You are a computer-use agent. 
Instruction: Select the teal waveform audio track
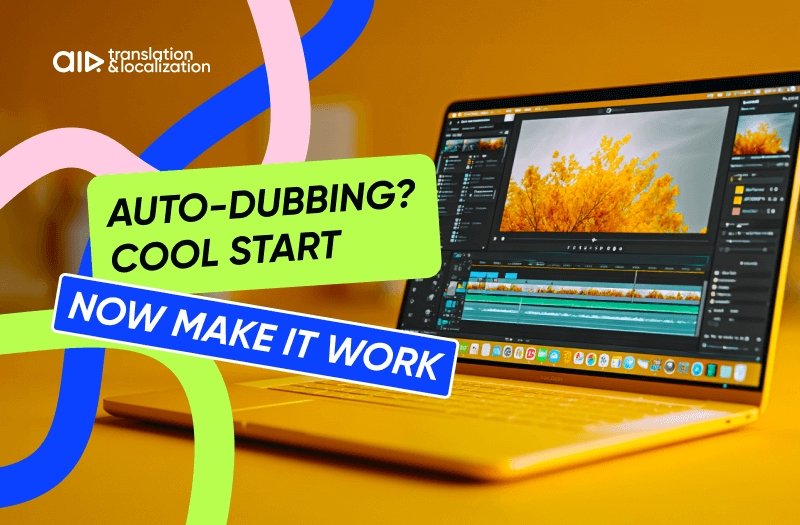click(x=581, y=321)
